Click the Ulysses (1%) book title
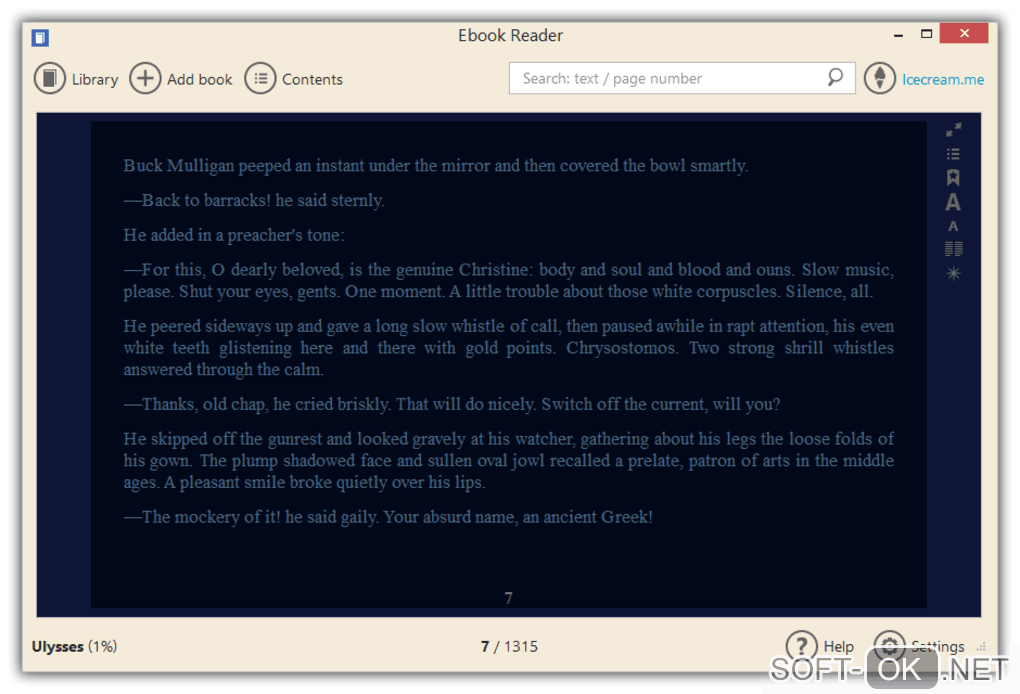The height and width of the screenshot is (694, 1020). 74,647
